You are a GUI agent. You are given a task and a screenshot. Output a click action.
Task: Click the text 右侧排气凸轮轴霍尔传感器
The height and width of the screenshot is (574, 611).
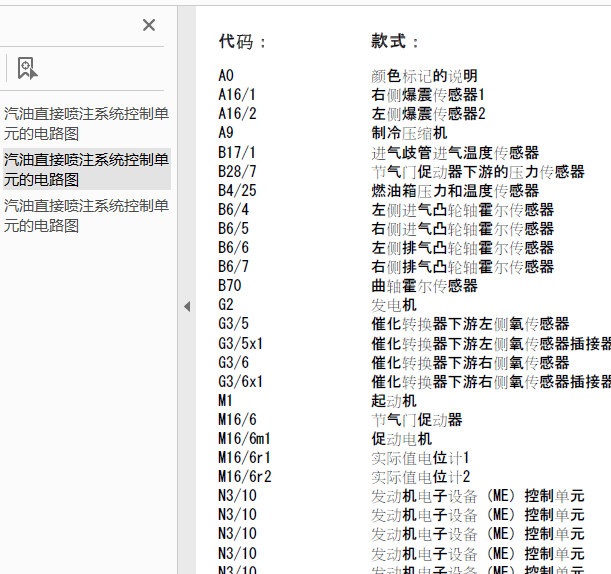(x=463, y=267)
